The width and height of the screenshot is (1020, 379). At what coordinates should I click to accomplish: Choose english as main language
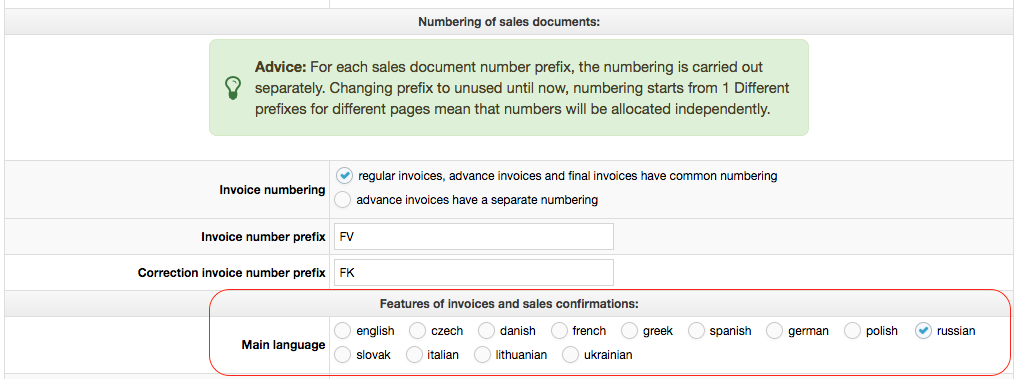342,331
